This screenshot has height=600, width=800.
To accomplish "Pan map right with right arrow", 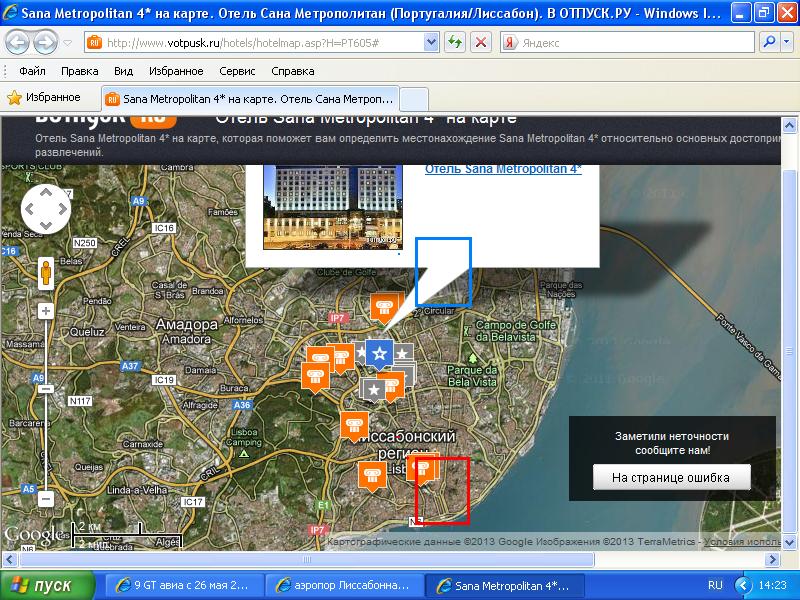I will pos(62,209).
